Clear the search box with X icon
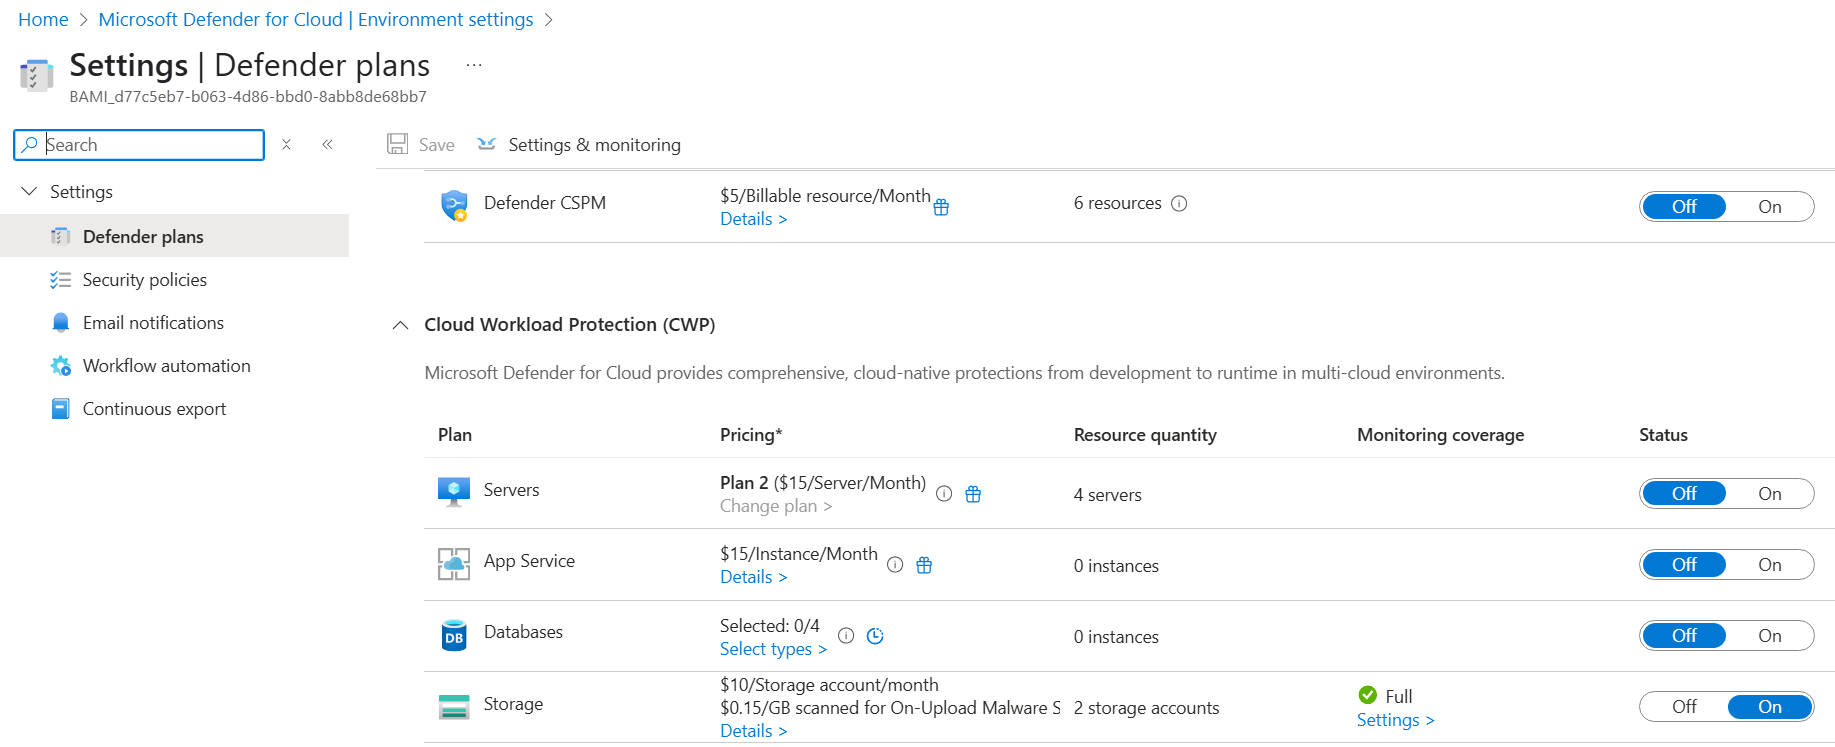The image size is (1835, 747). pos(286,145)
